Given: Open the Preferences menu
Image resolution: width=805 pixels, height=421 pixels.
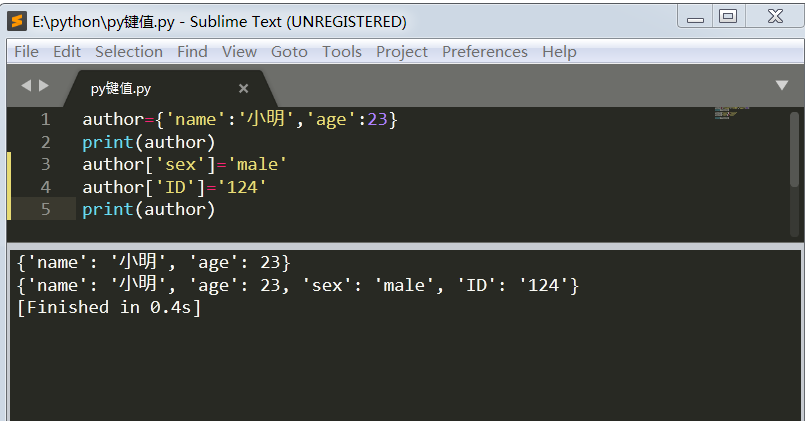Looking at the screenshot, I should (485, 52).
